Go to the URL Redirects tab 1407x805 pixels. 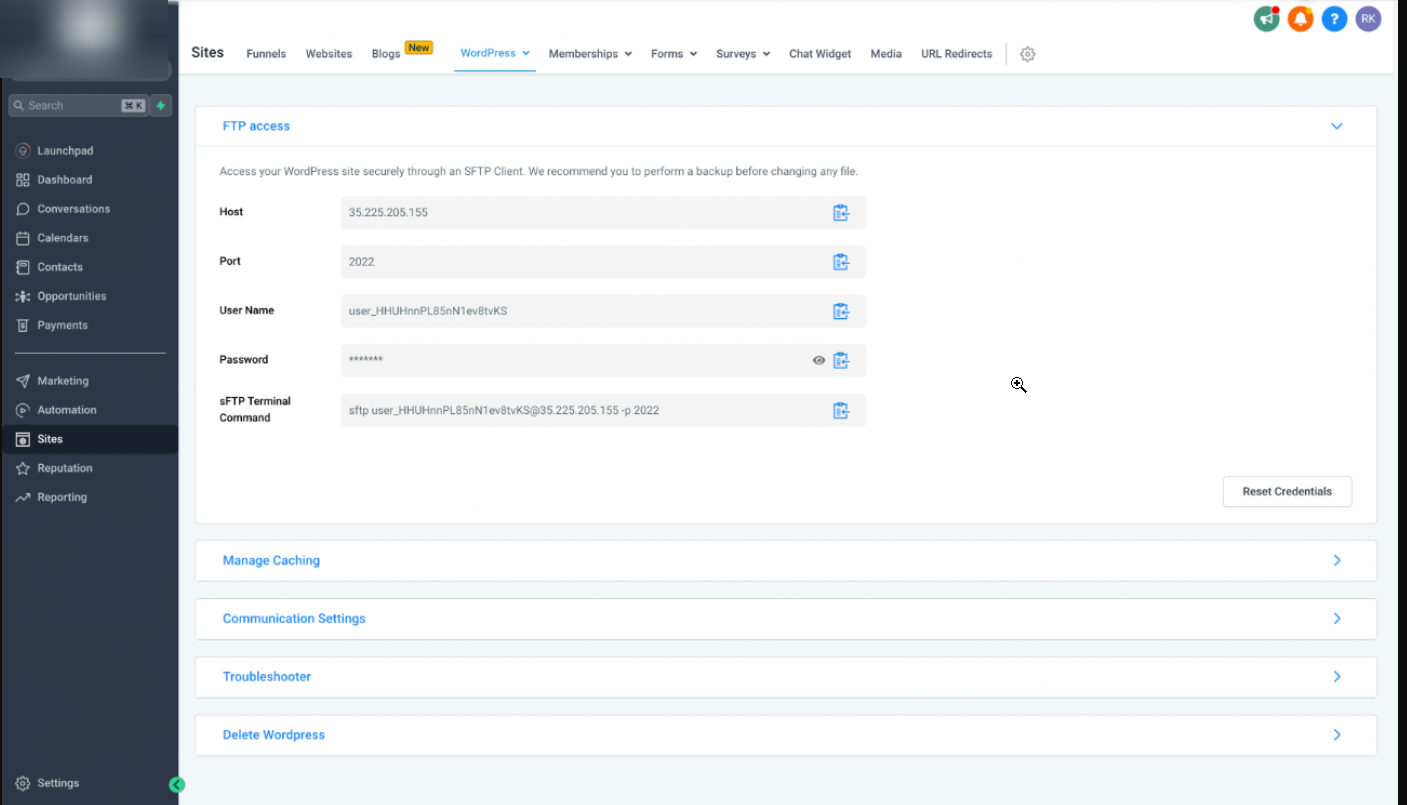[x=956, y=54]
